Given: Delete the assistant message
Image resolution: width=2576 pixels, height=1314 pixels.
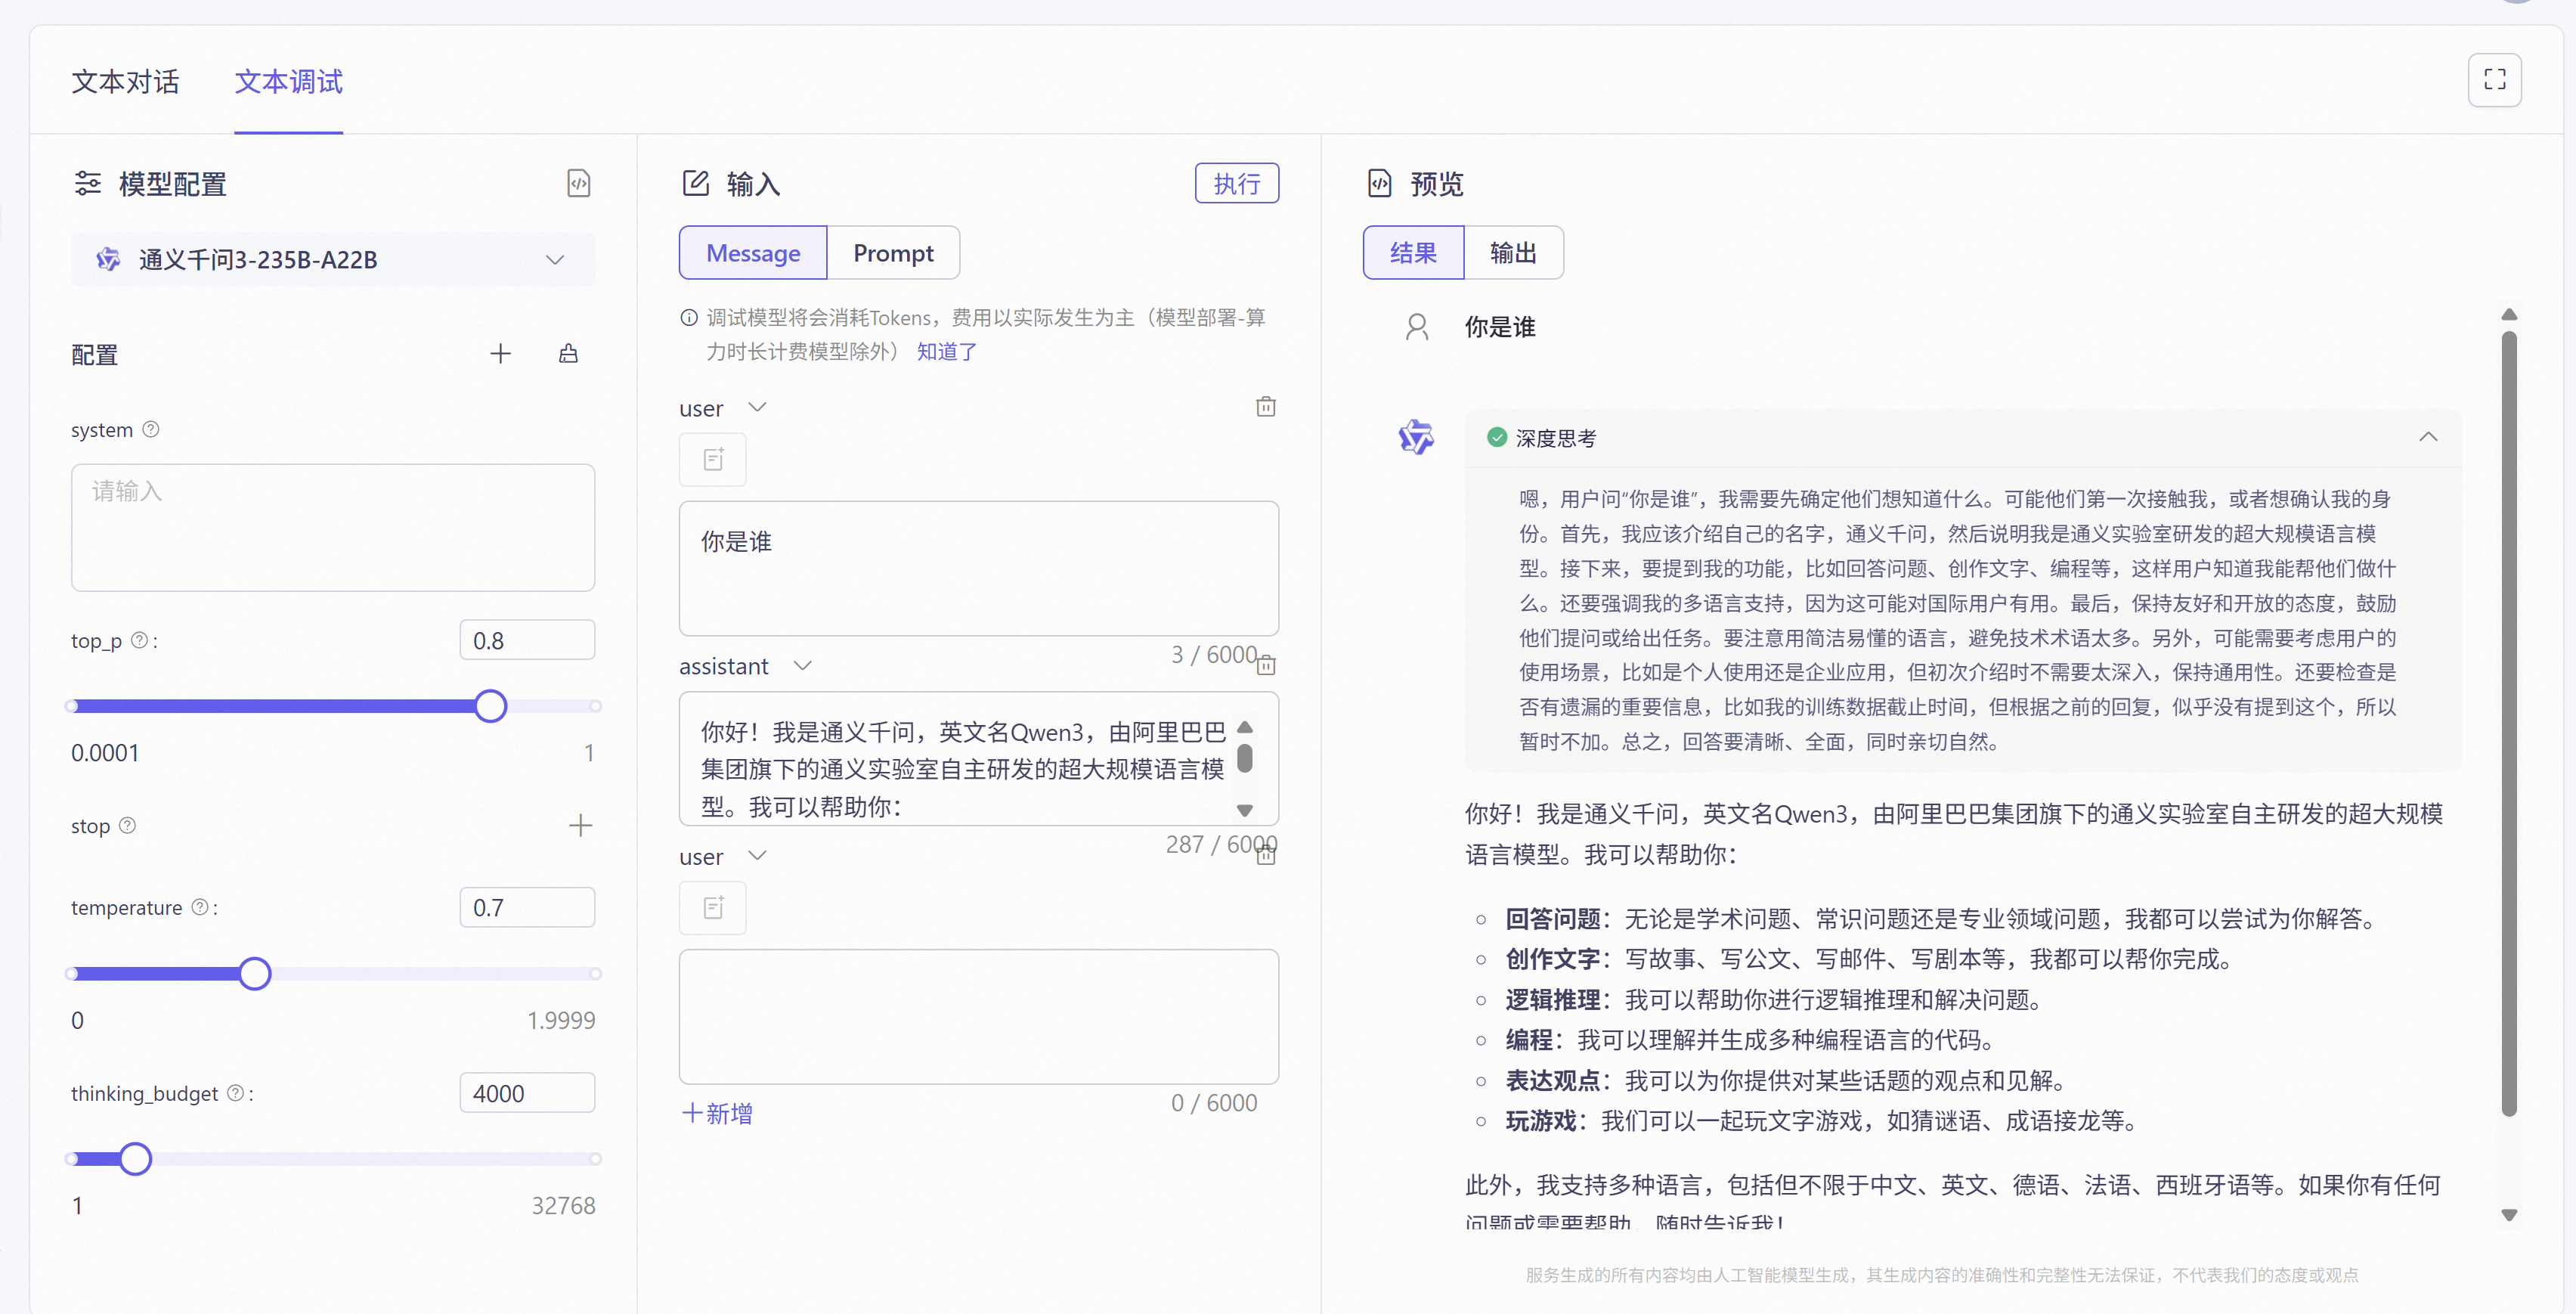Looking at the screenshot, I should coord(1265,665).
